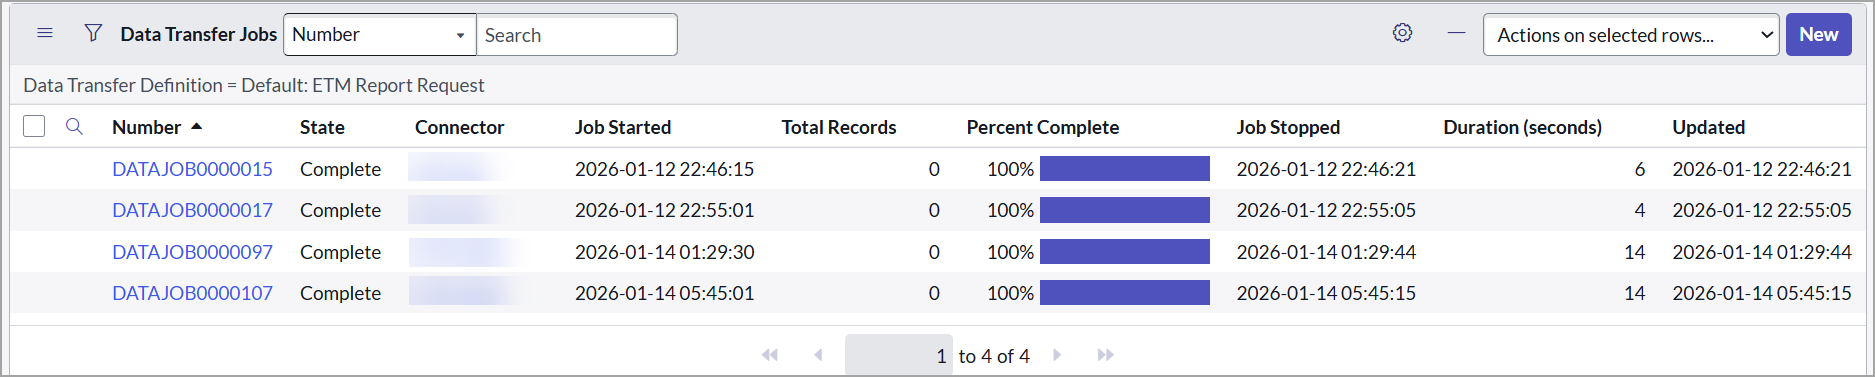The width and height of the screenshot is (1875, 377).
Task: Go to the previous page
Action: (818, 355)
